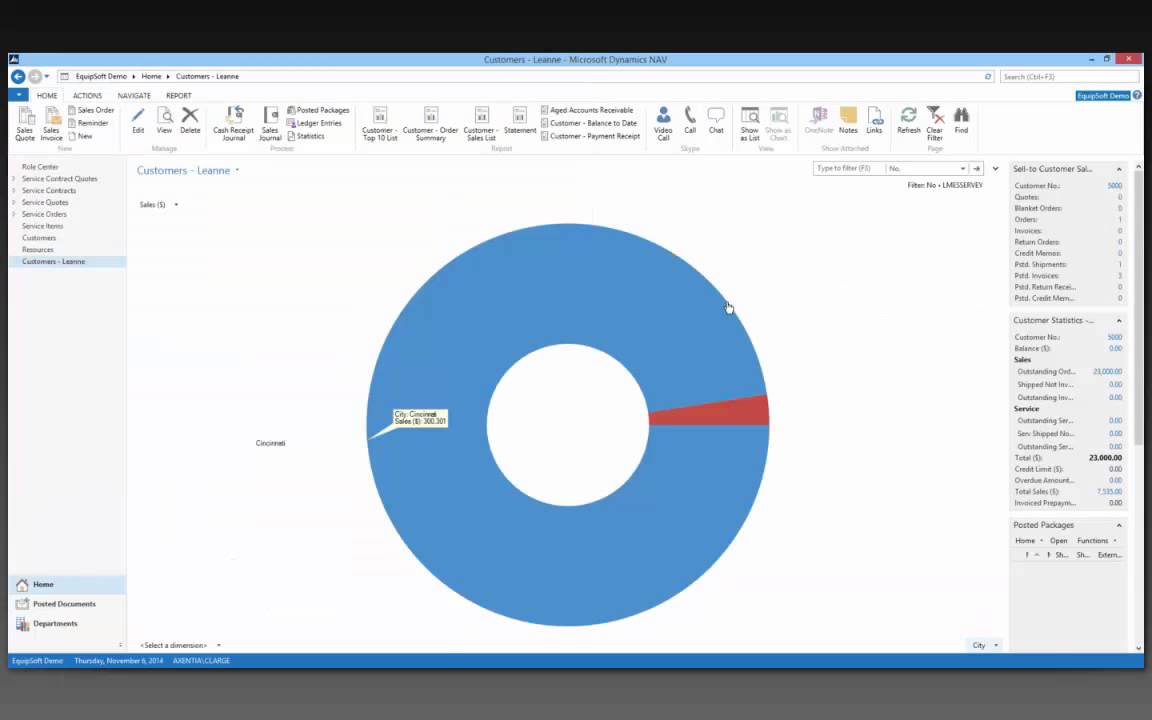Viewport: 1152px width, 720px height.
Task: Open the blue application menu dropdown
Action: pos(18,95)
